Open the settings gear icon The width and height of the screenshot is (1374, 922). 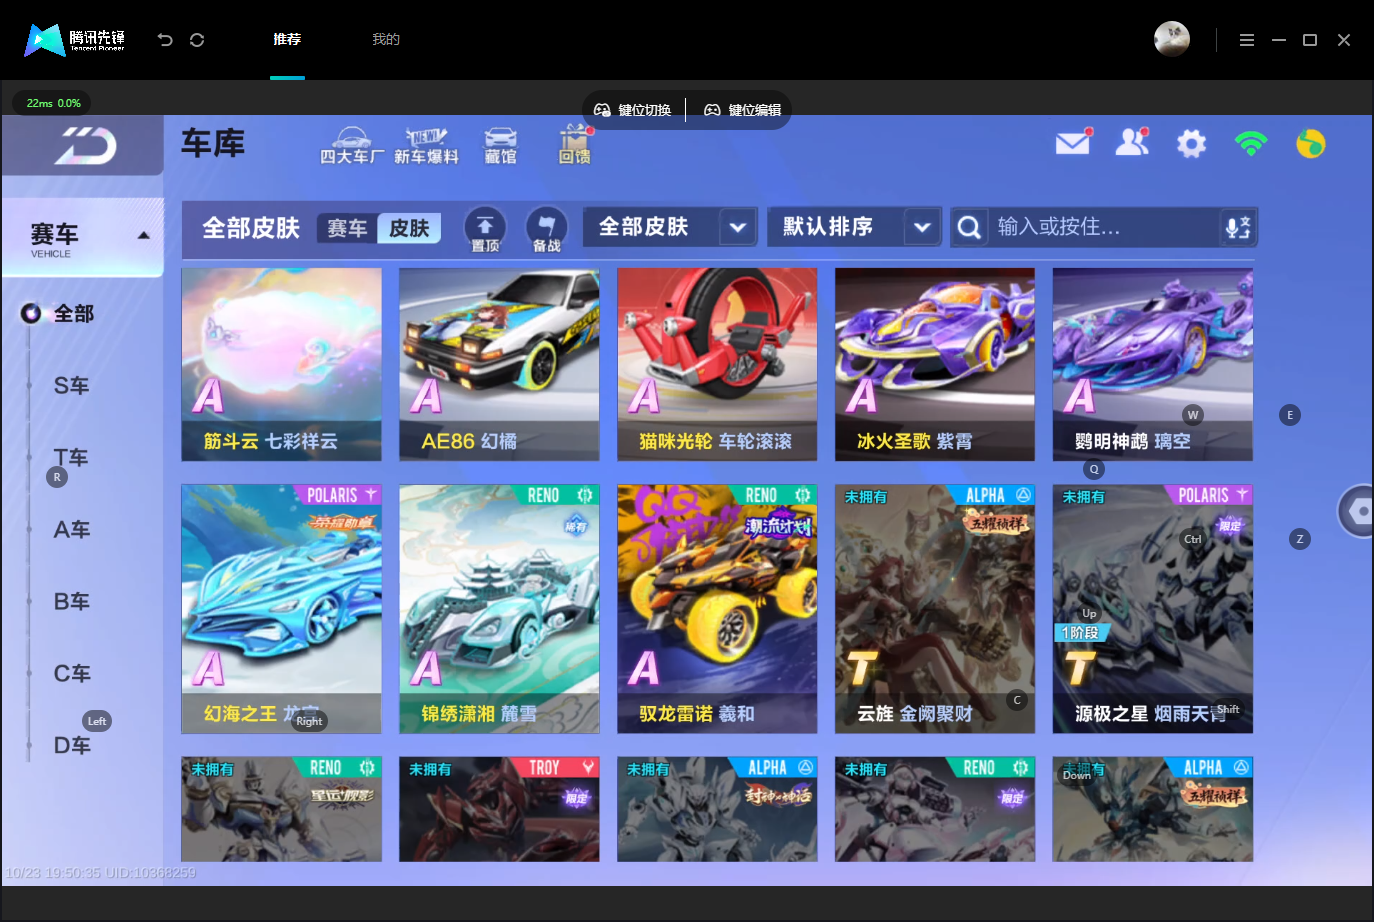(1191, 144)
